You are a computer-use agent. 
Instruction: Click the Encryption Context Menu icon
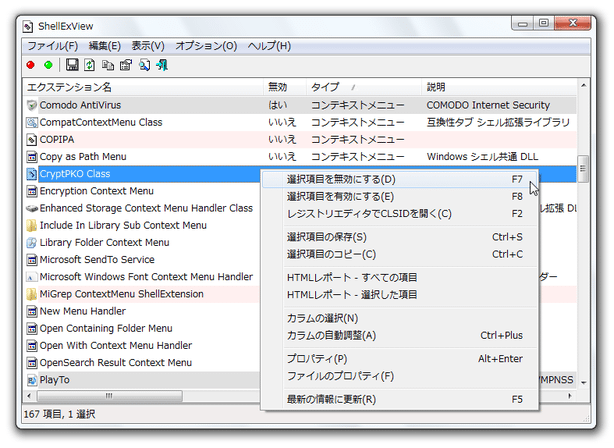32,191
